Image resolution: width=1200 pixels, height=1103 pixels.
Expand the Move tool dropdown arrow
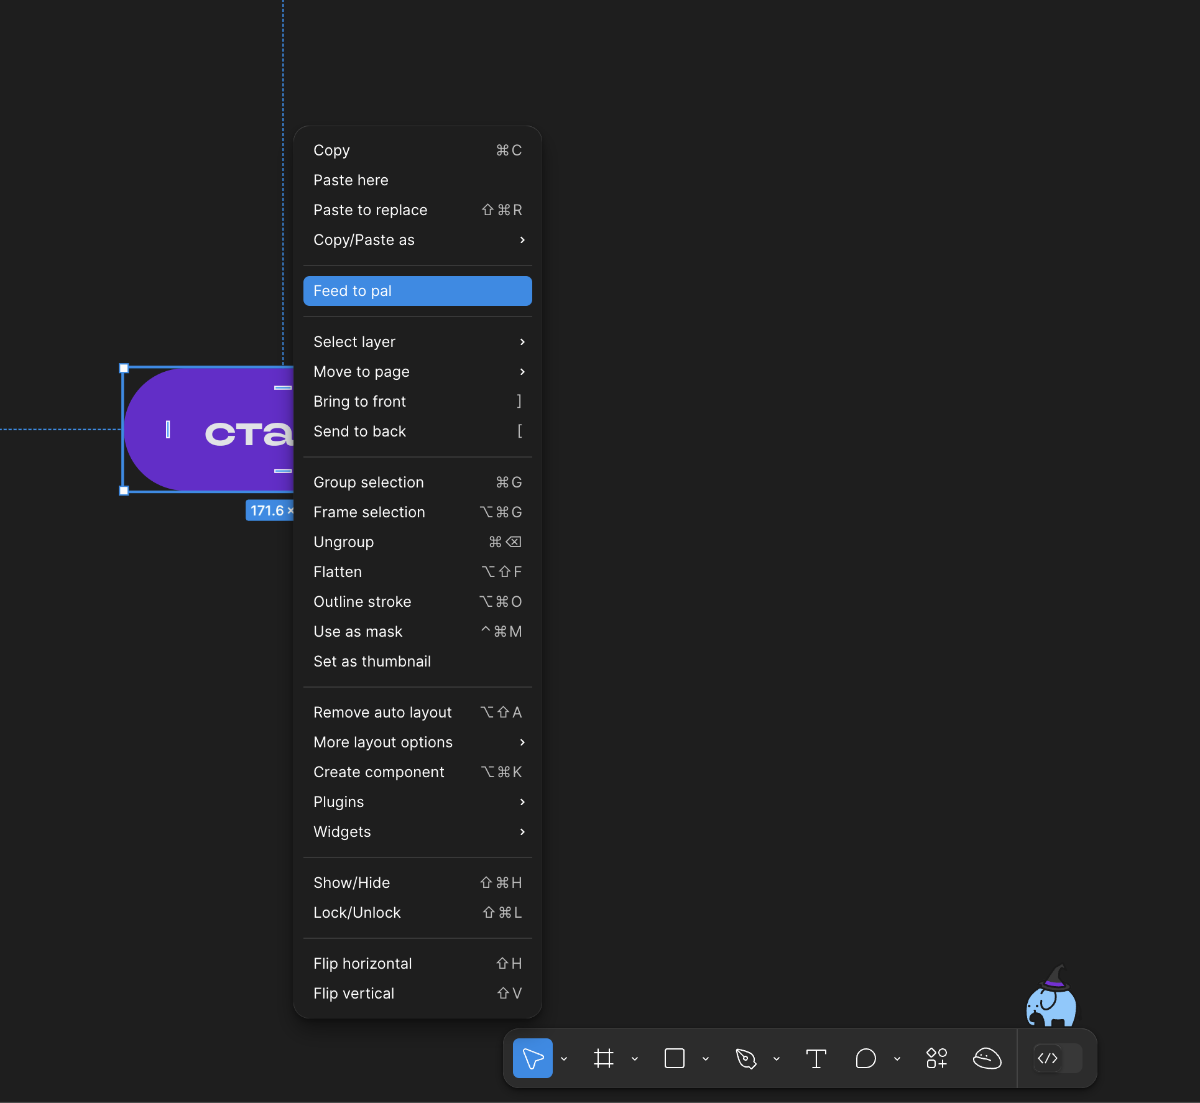564,1059
